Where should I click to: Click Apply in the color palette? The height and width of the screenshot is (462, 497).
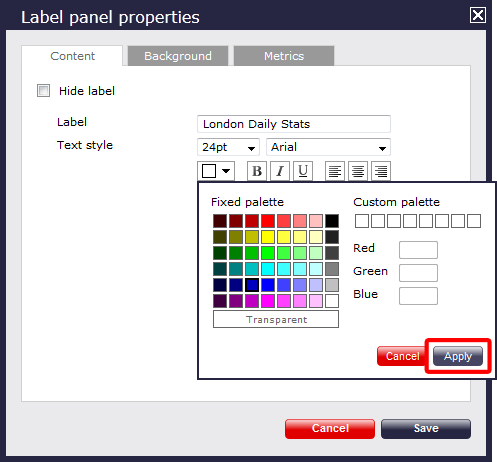coord(458,356)
